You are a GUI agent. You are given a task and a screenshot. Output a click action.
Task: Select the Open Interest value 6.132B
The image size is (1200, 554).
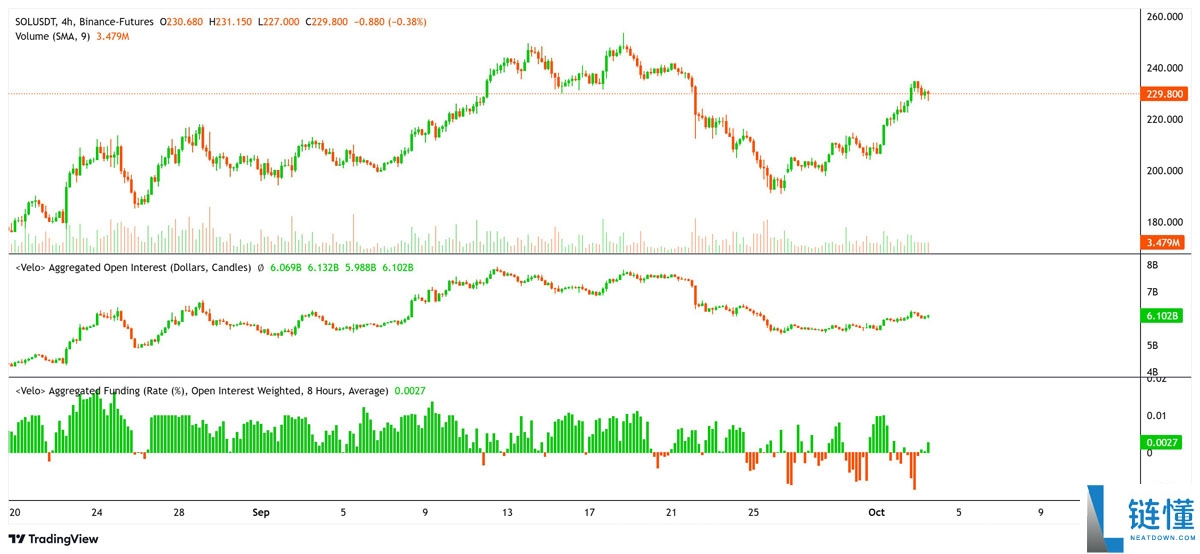325,268
